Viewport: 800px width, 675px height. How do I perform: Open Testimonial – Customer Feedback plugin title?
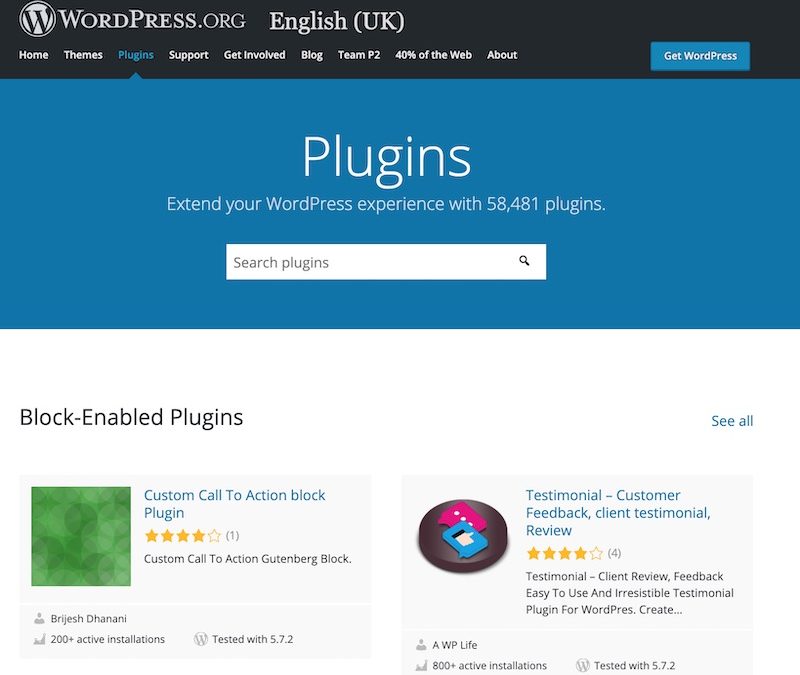click(x=618, y=512)
